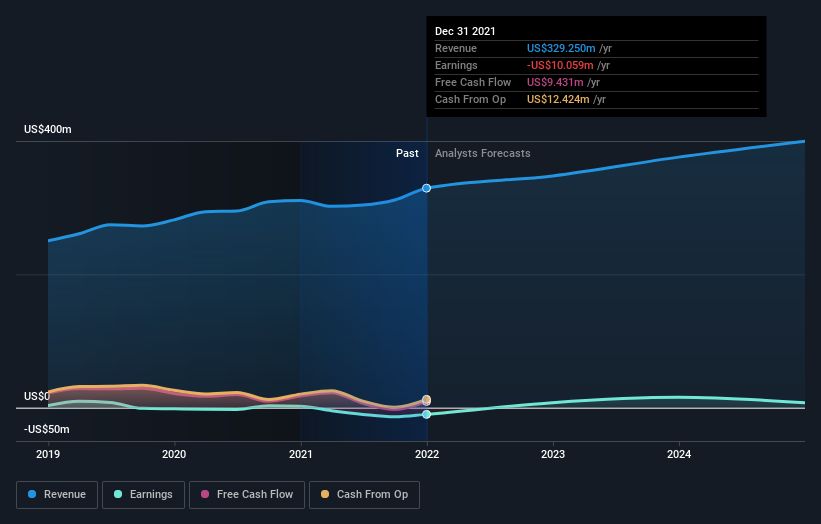Click the Earnings row label in tooltip
The height and width of the screenshot is (524, 821).
pyautogui.click(x=457, y=65)
